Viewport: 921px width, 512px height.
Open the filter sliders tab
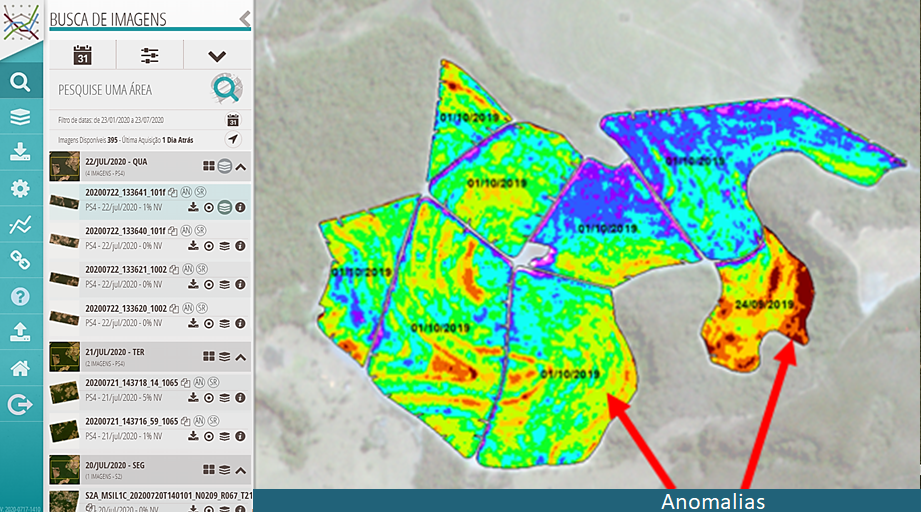coord(150,56)
